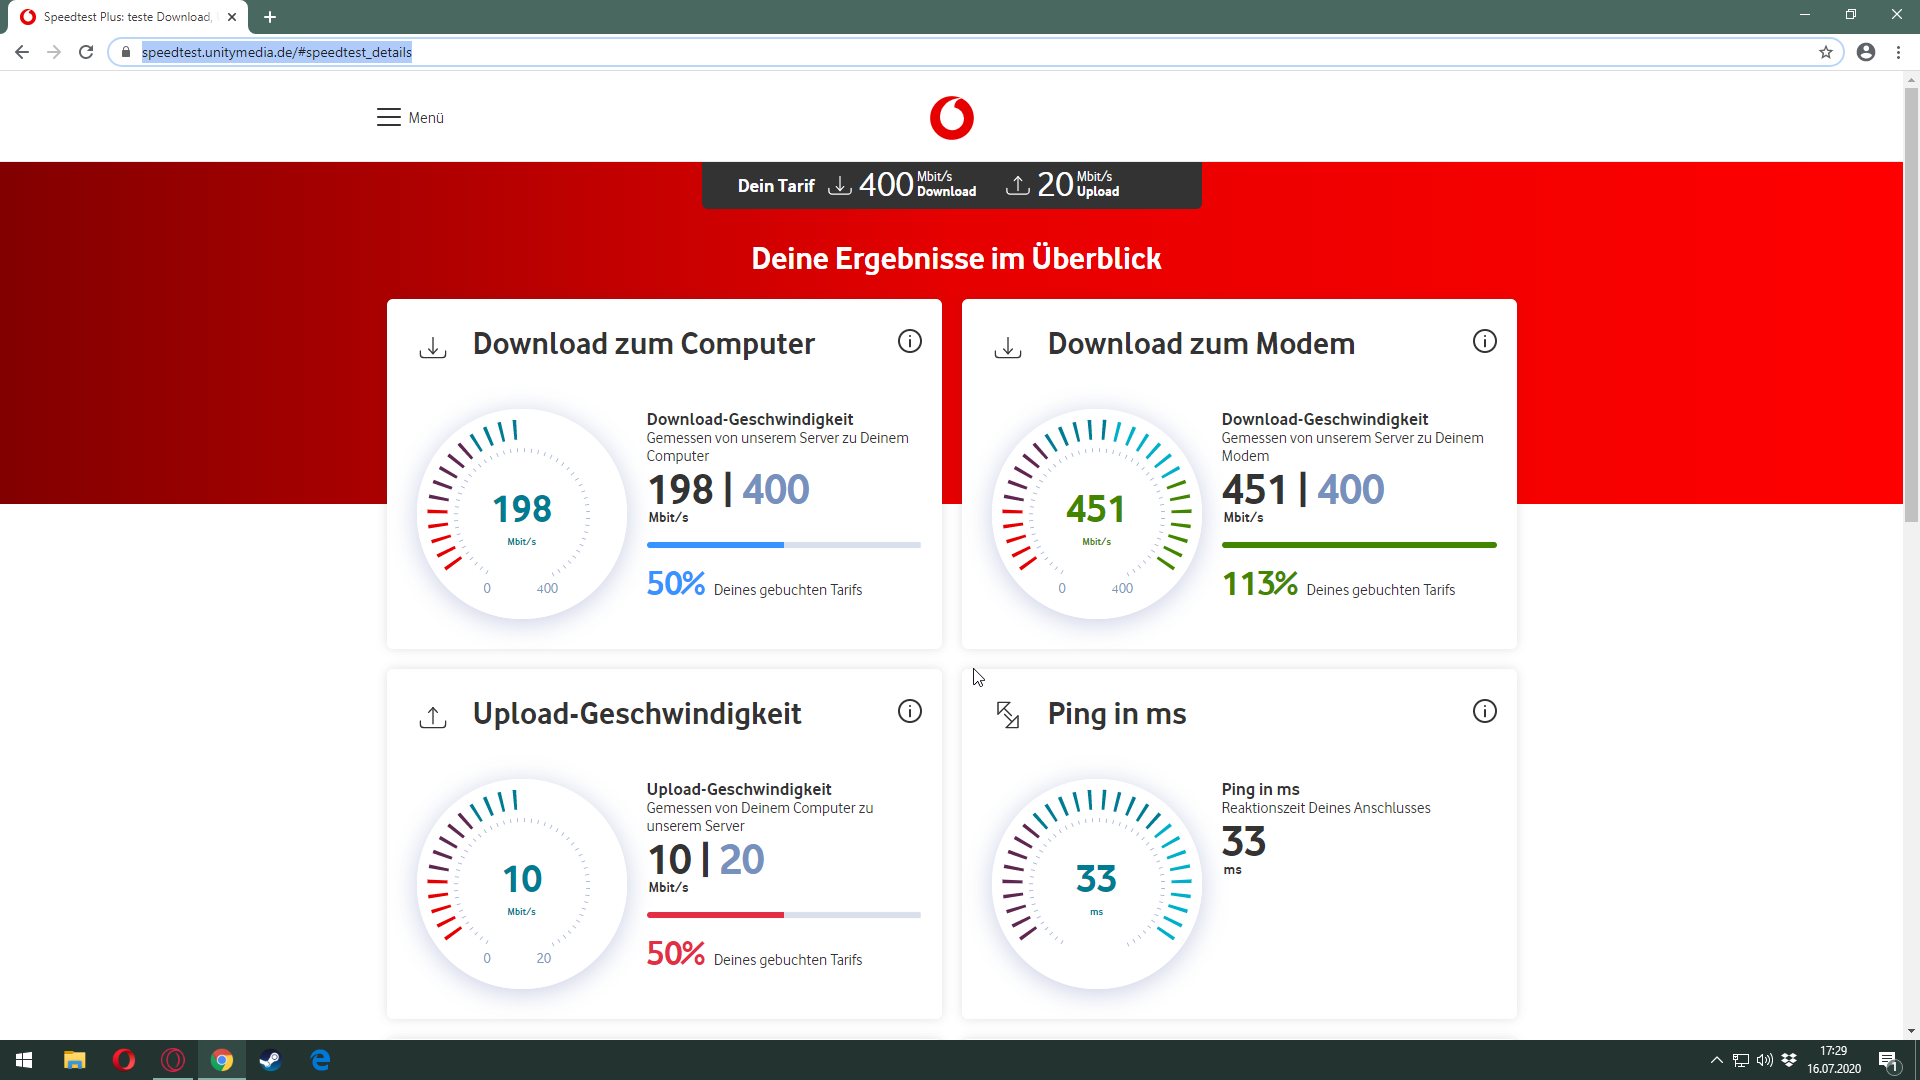Reload the page
Screen dimensions: 1920x1080
86,52
